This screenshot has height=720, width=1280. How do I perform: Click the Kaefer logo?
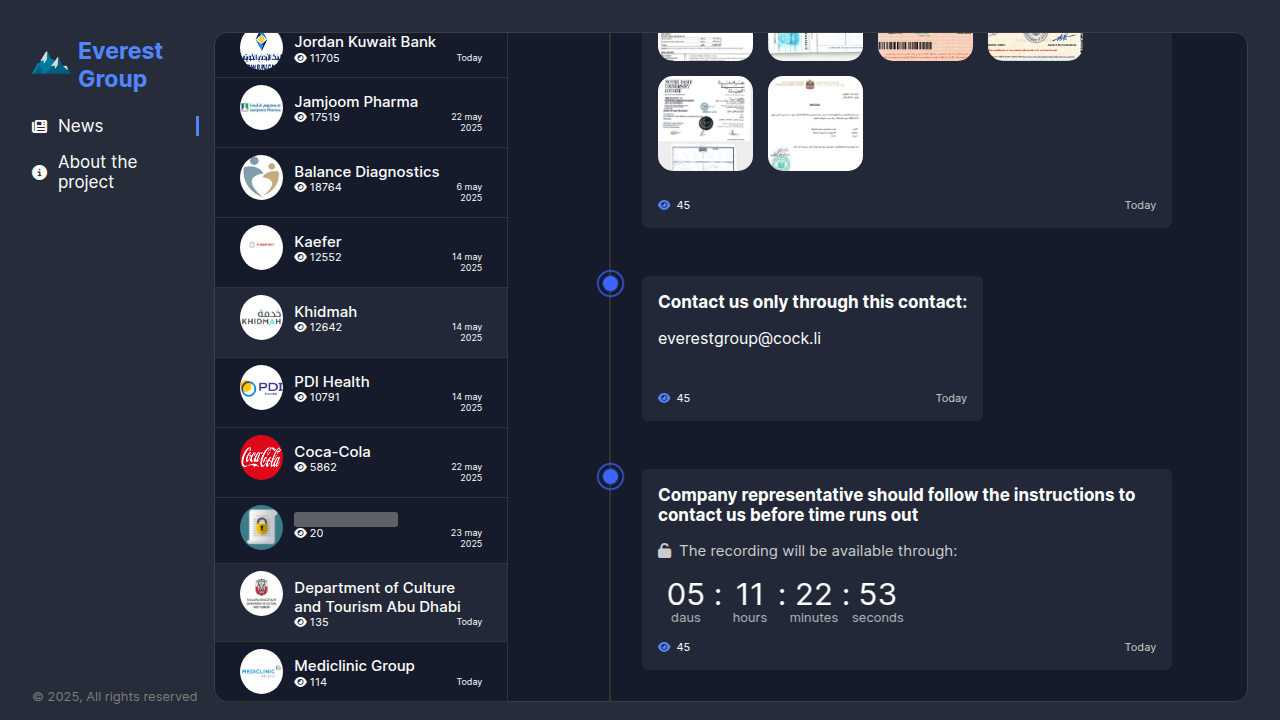(x=261, y=248)
